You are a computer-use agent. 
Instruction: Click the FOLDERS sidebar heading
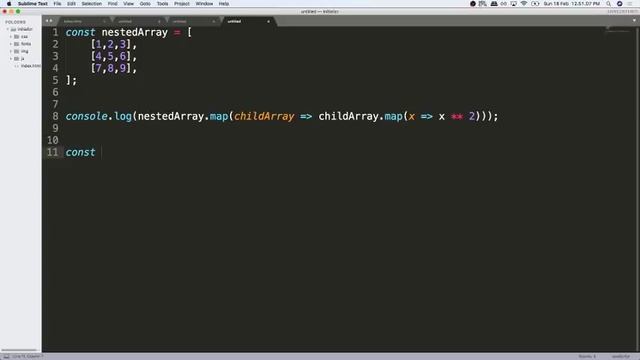[x=16, y=22]
